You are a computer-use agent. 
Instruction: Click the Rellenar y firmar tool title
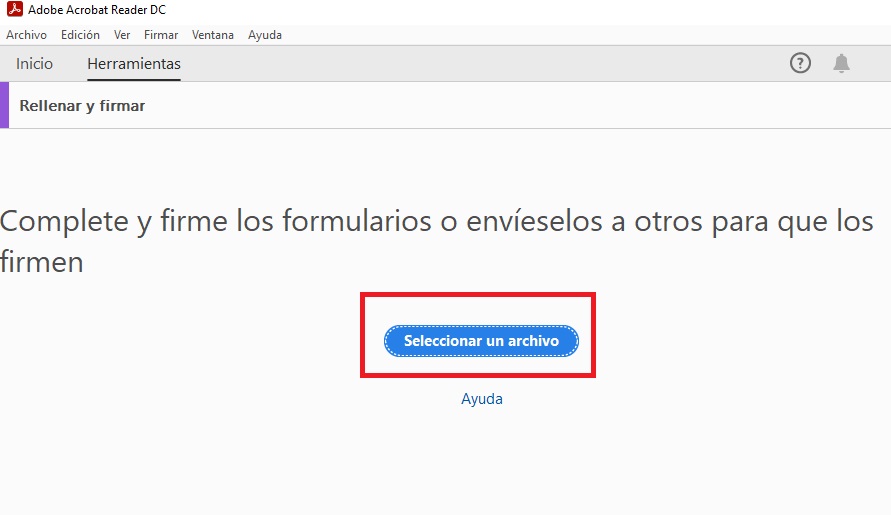pyautogui.click(x=82, y=106)
